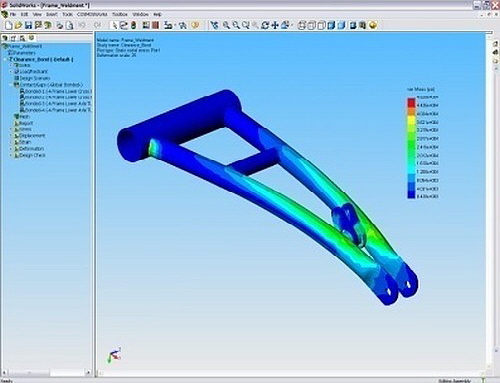500x383 pixels.
Task: Click the third zoom magnifier icon
Action: click(x=246, y=25)
